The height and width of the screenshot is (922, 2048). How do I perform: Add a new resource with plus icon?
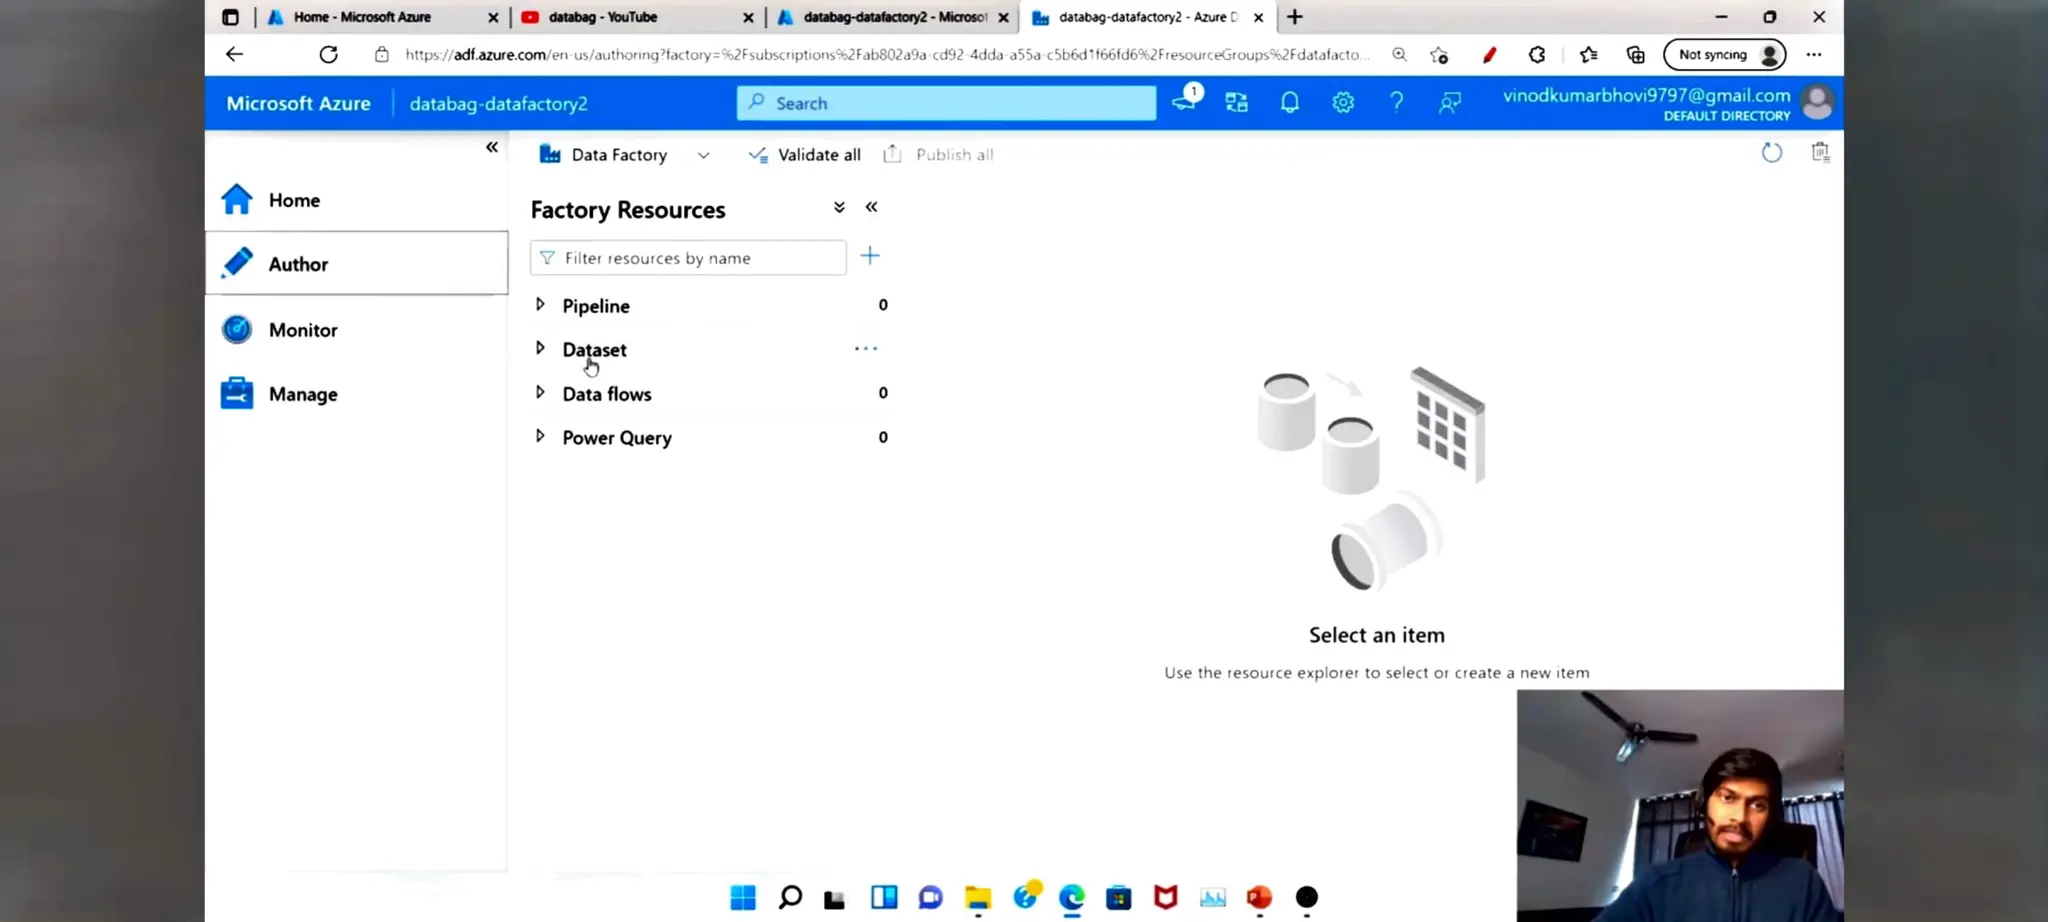[x=870, y=256]
